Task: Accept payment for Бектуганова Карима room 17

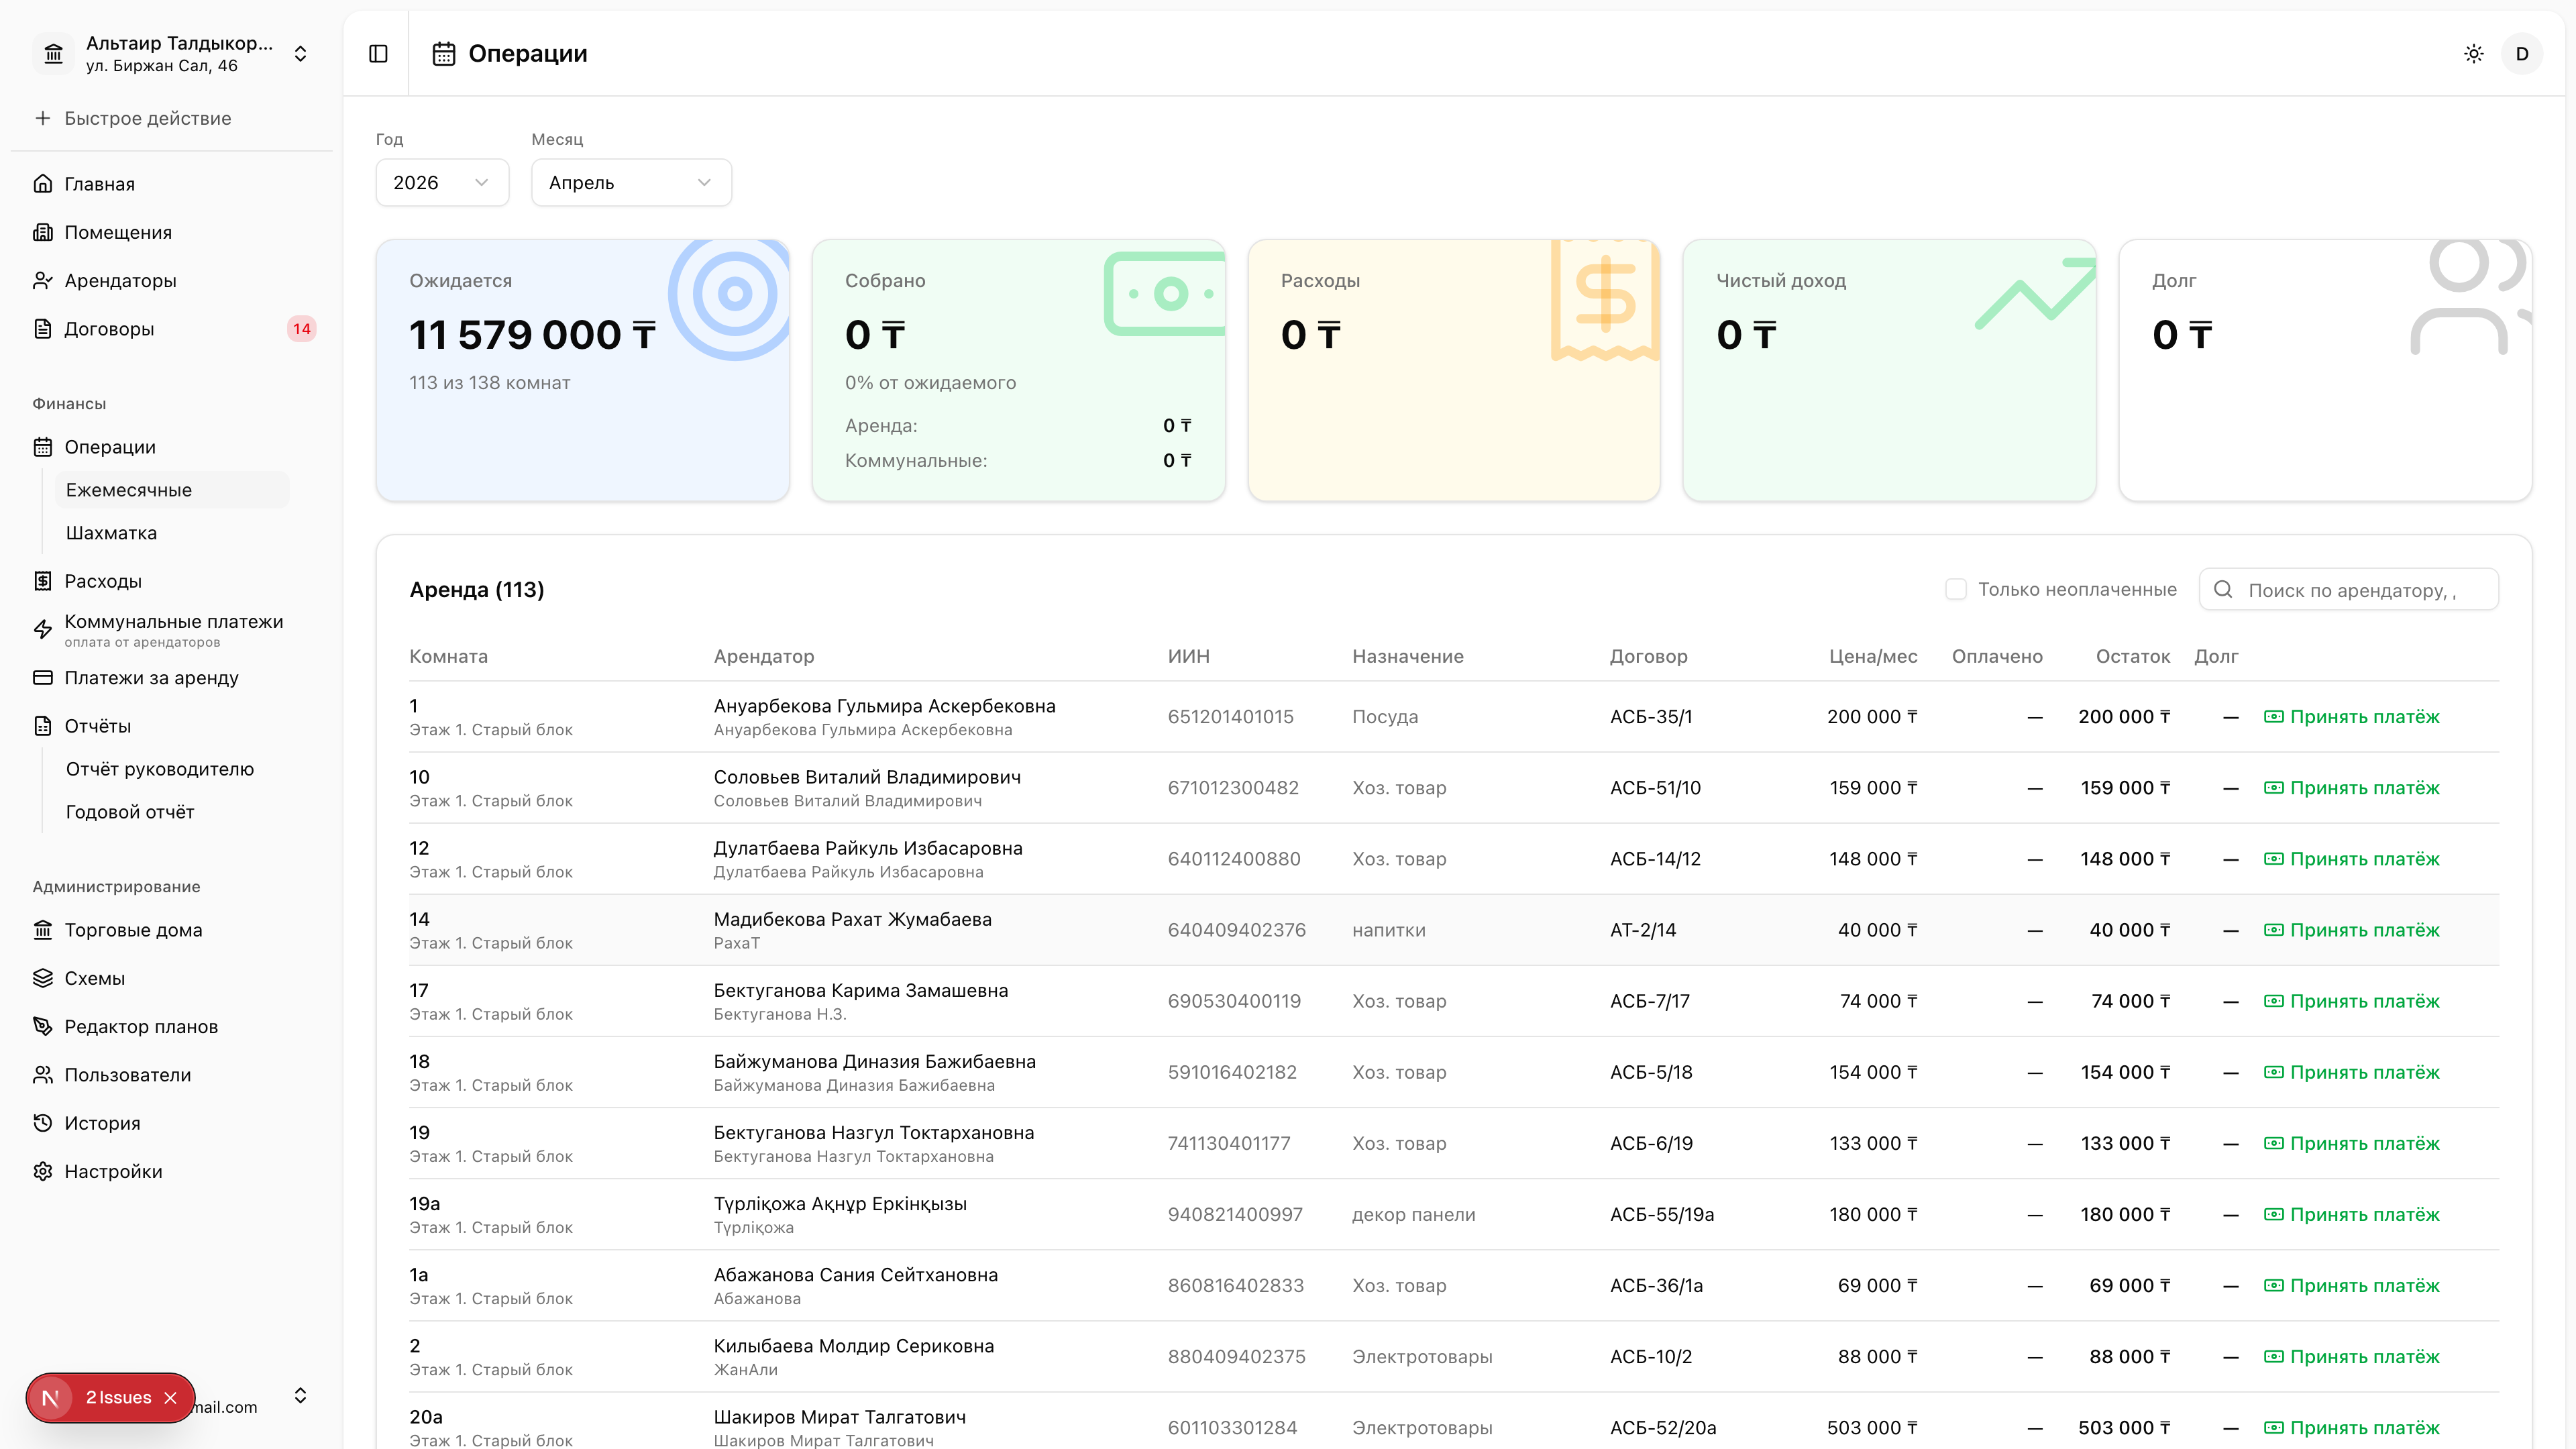Action: coord(2352,1001)
